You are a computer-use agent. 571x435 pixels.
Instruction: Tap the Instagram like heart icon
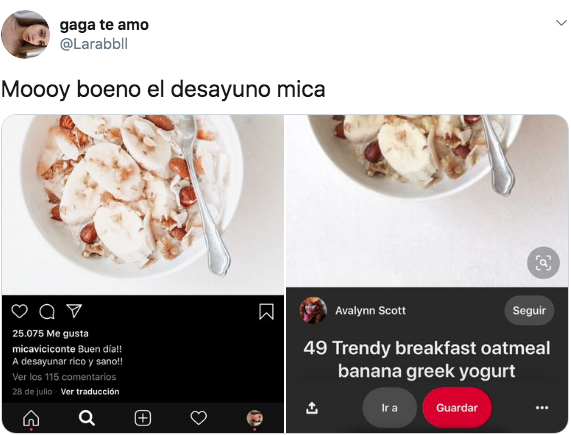19,312
